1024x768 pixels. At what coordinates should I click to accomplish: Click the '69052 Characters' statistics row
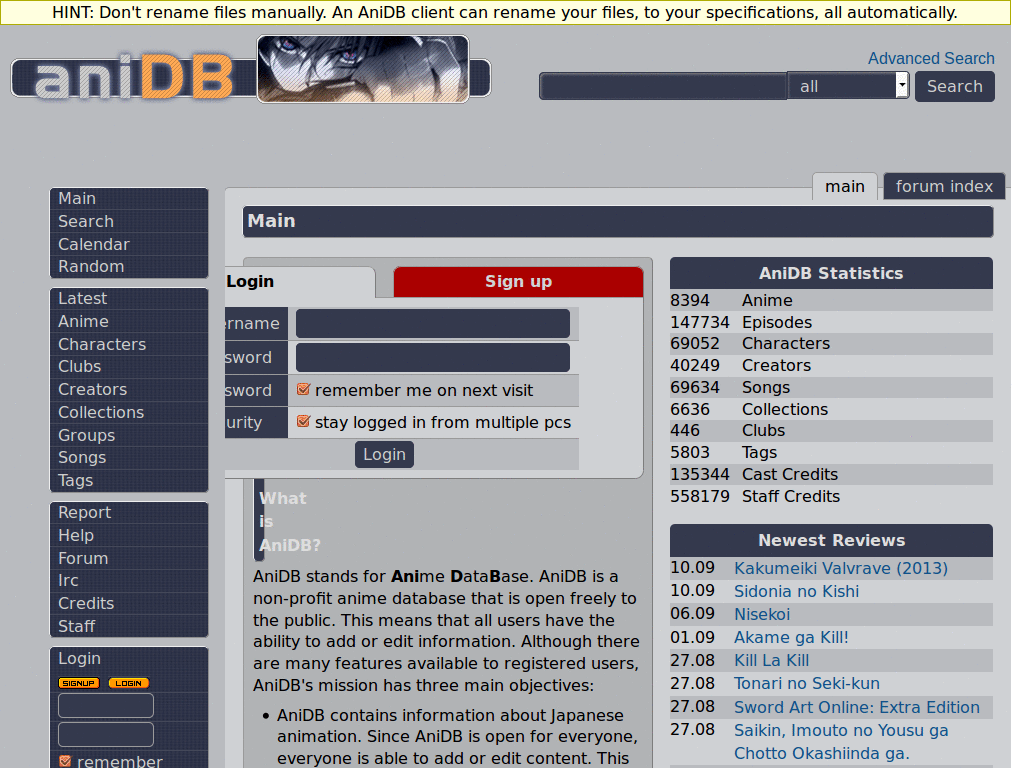coord(831,344)
